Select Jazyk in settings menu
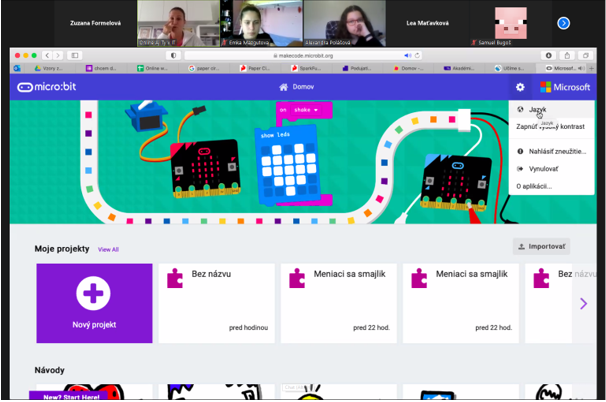 coord(552,109)
